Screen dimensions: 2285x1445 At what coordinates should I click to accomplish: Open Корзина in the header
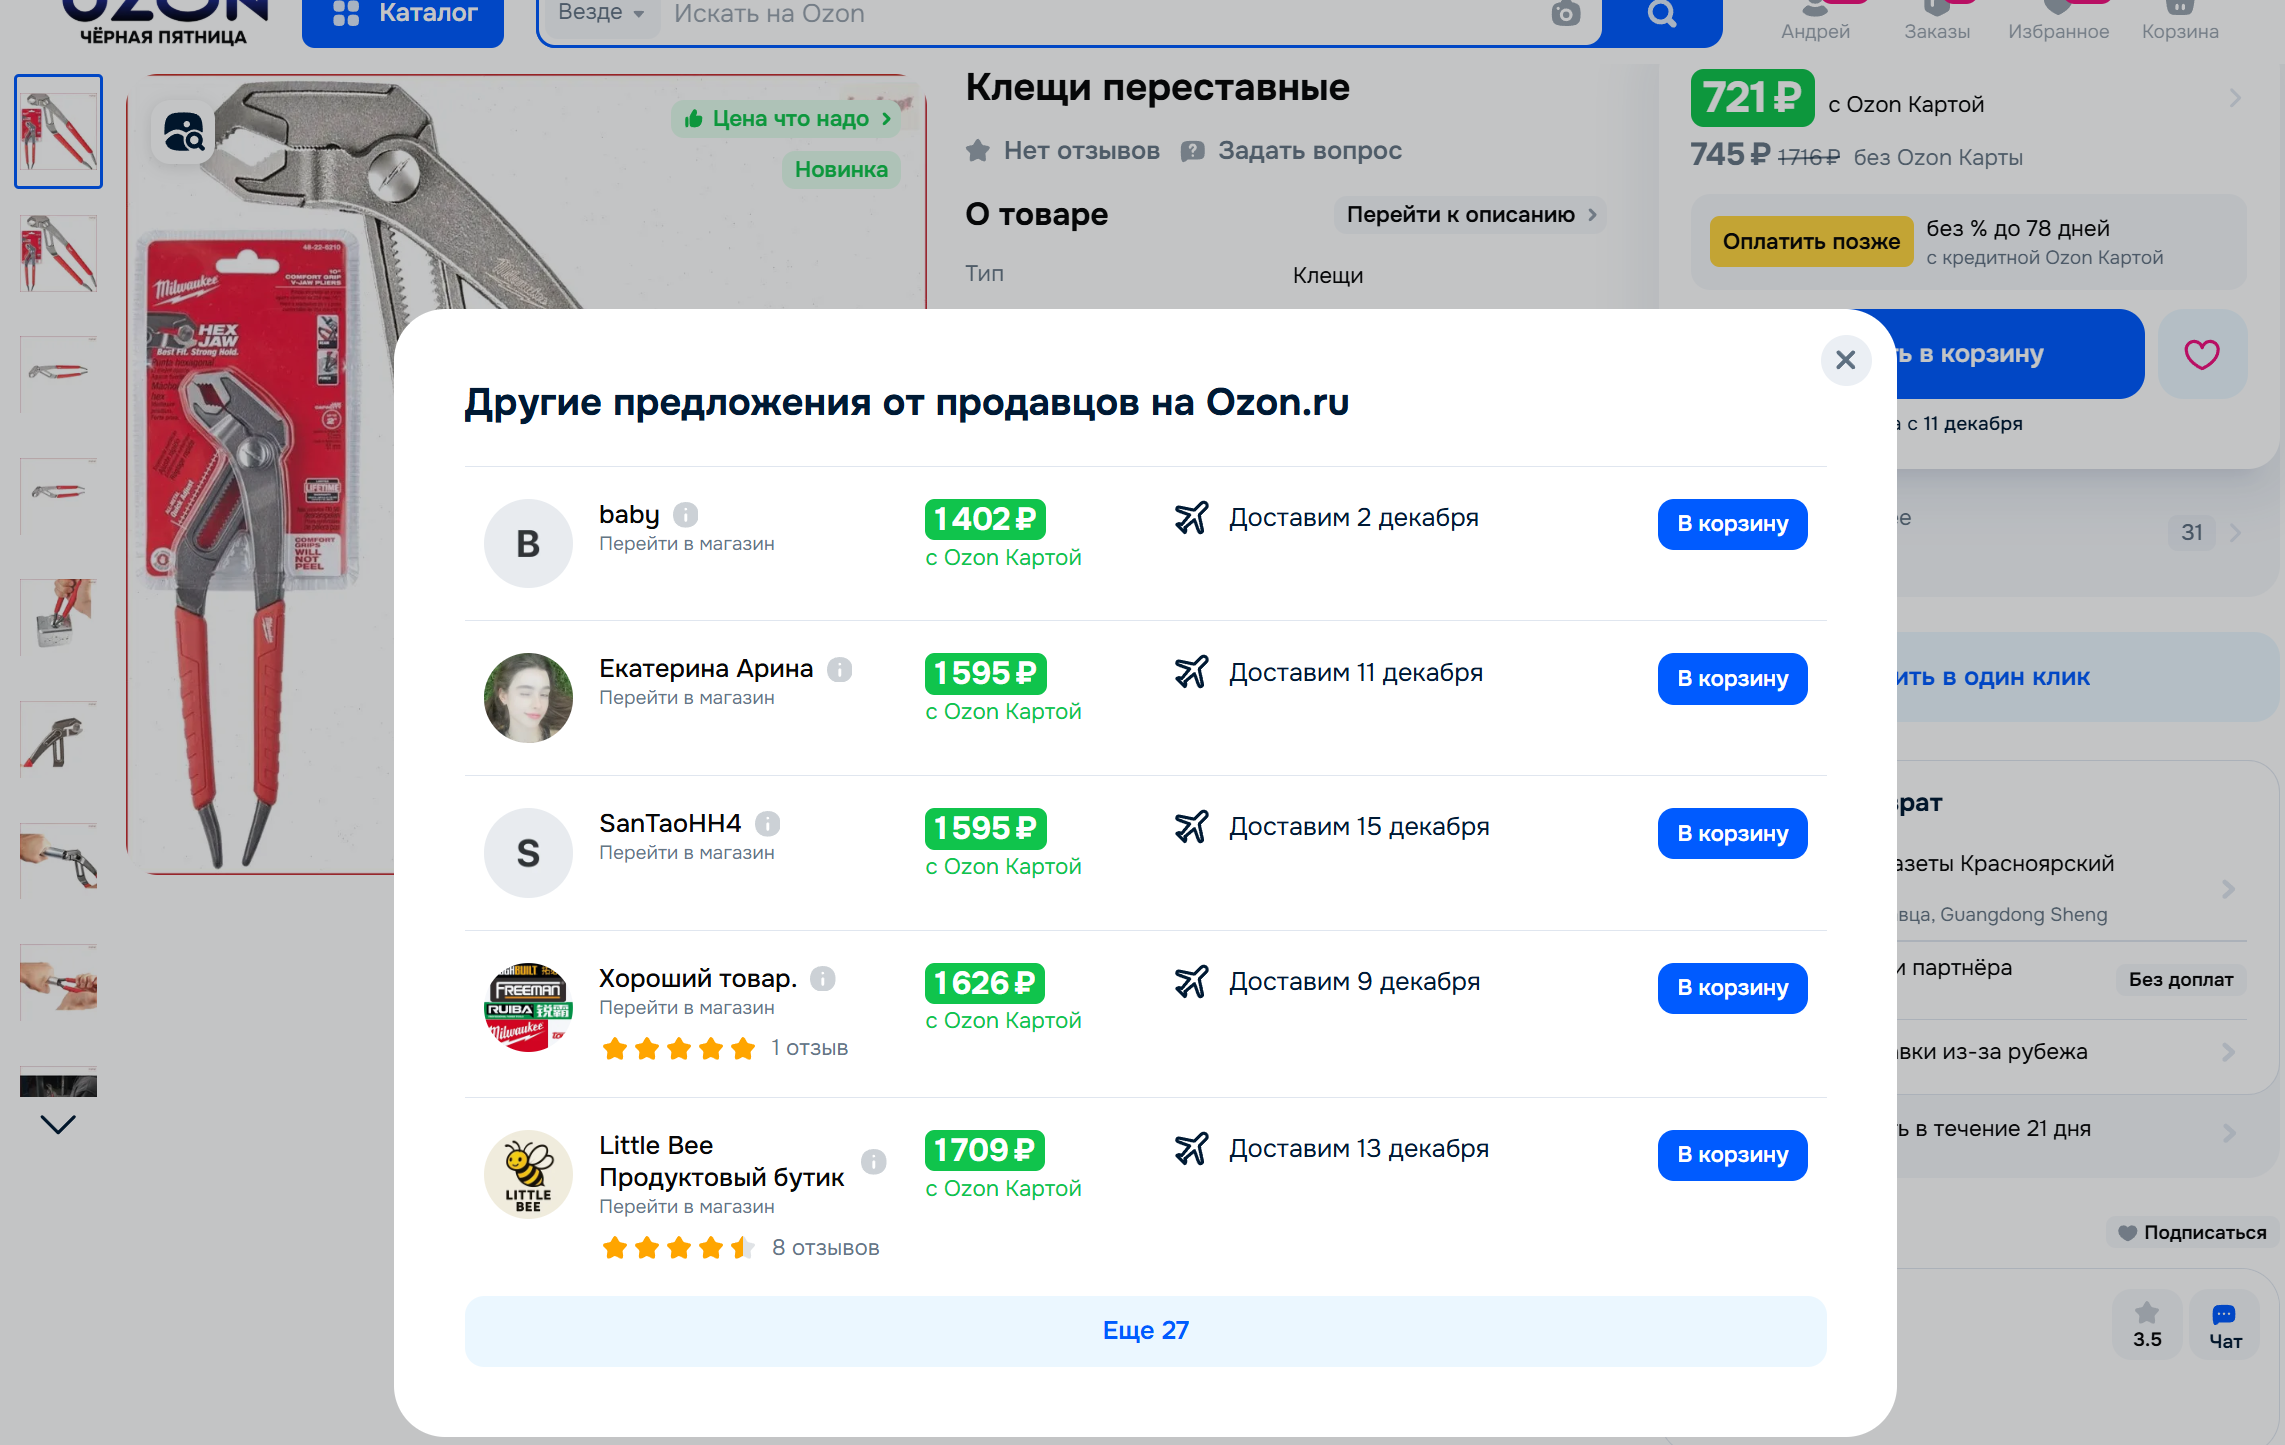pos(2179,20)
